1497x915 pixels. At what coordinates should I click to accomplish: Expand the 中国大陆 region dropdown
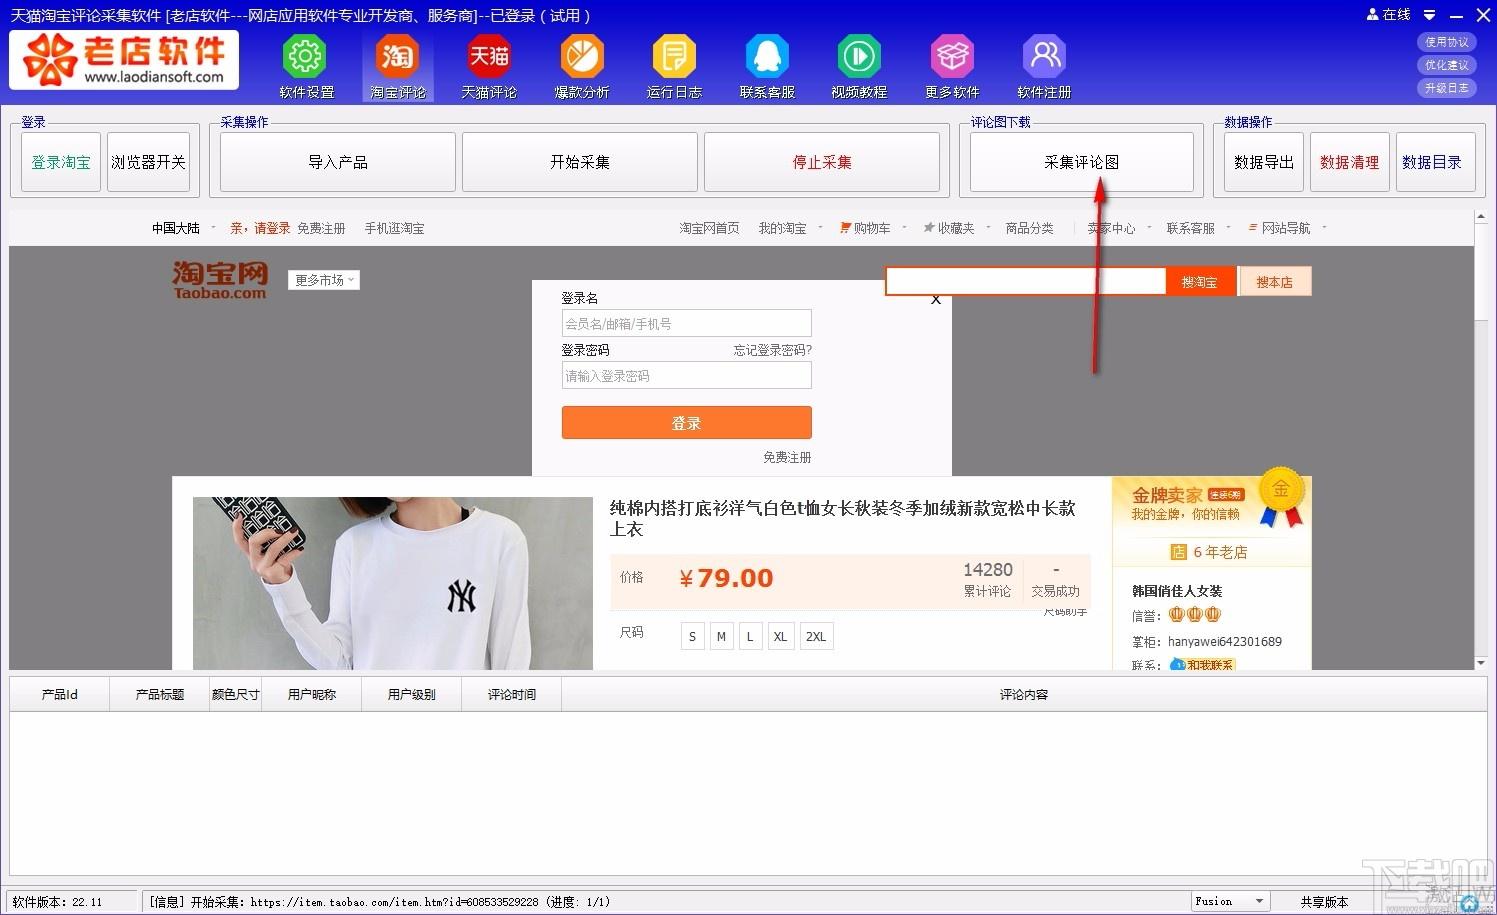[183, 228]
